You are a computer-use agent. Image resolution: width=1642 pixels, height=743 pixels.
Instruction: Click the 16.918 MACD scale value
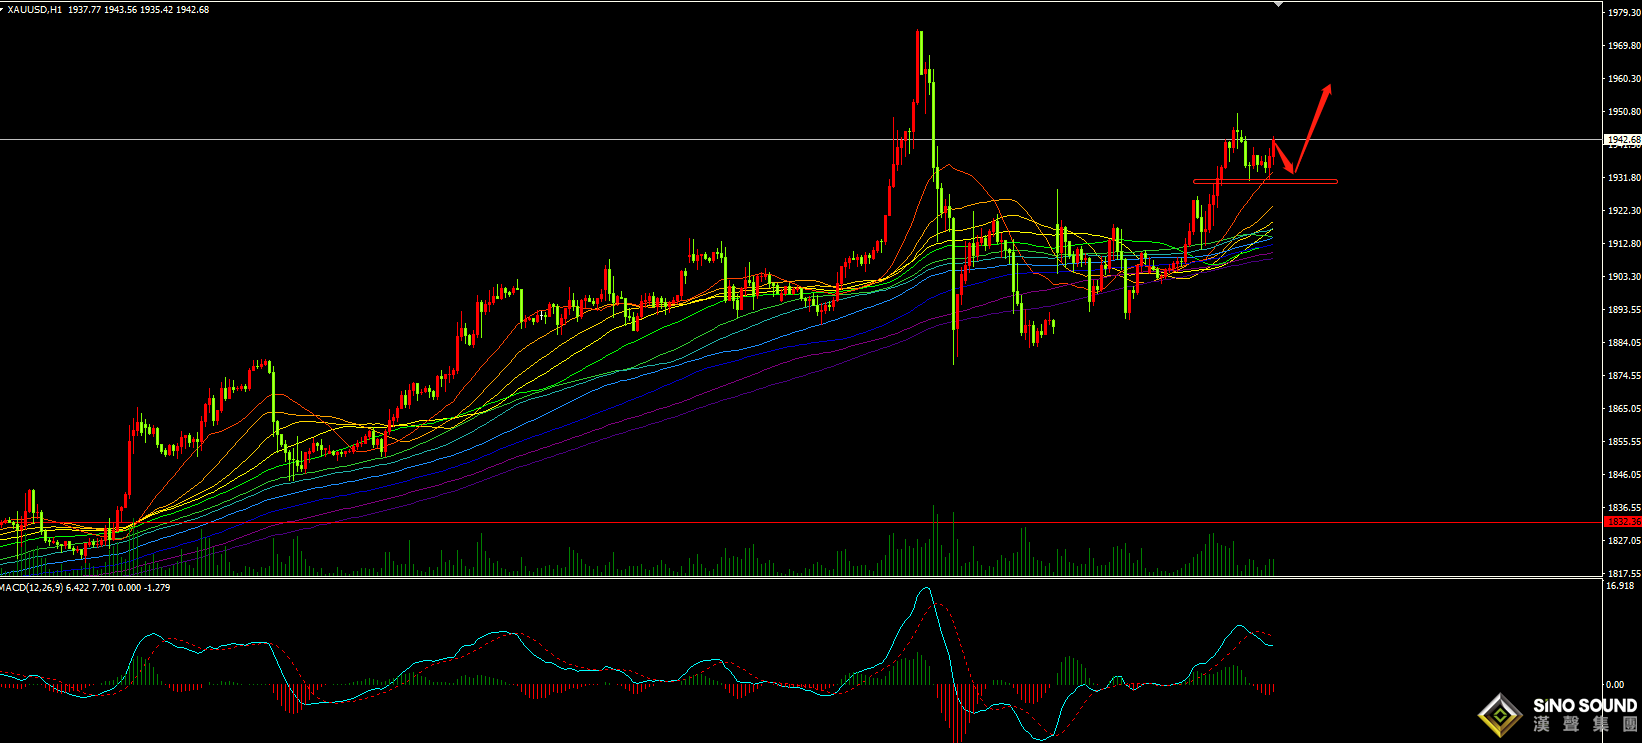[1620, 586]
